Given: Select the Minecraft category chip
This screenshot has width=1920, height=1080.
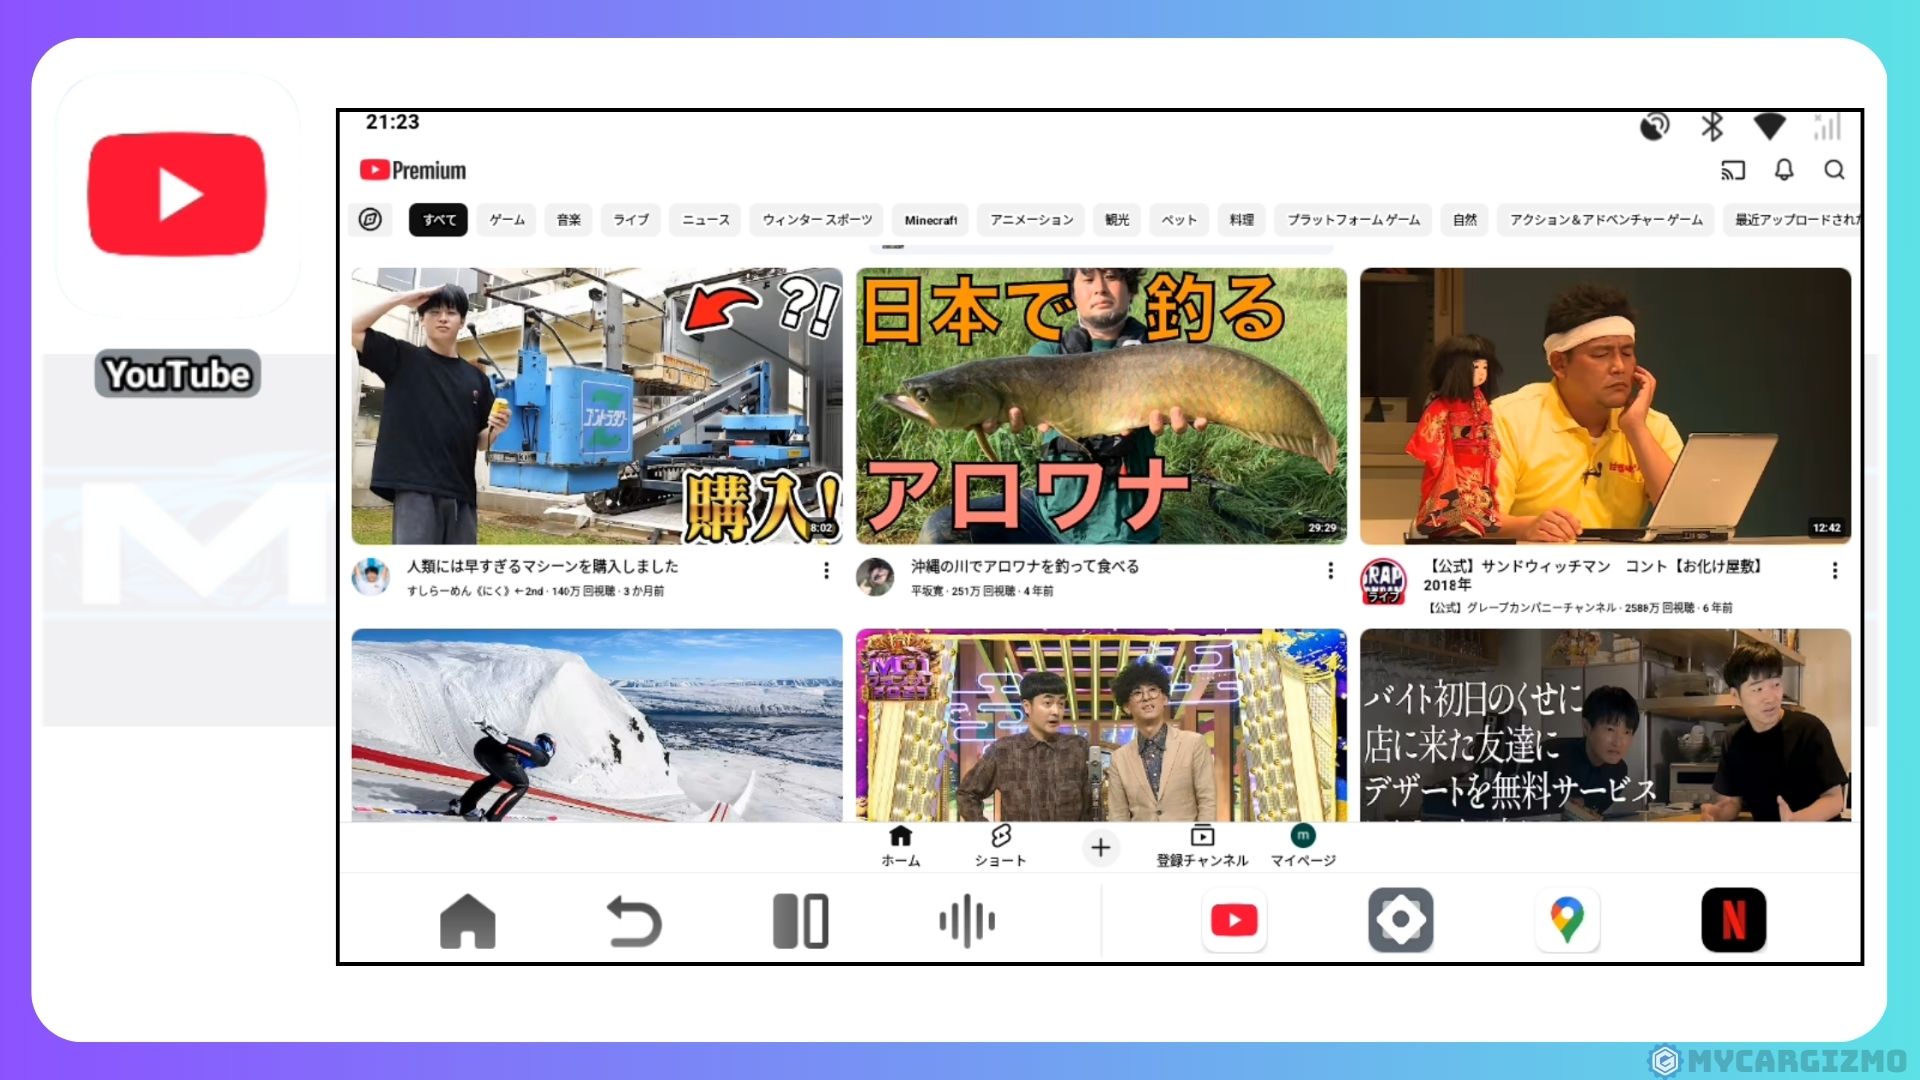Looking at the screenshot, I should [x=930, y=219].
